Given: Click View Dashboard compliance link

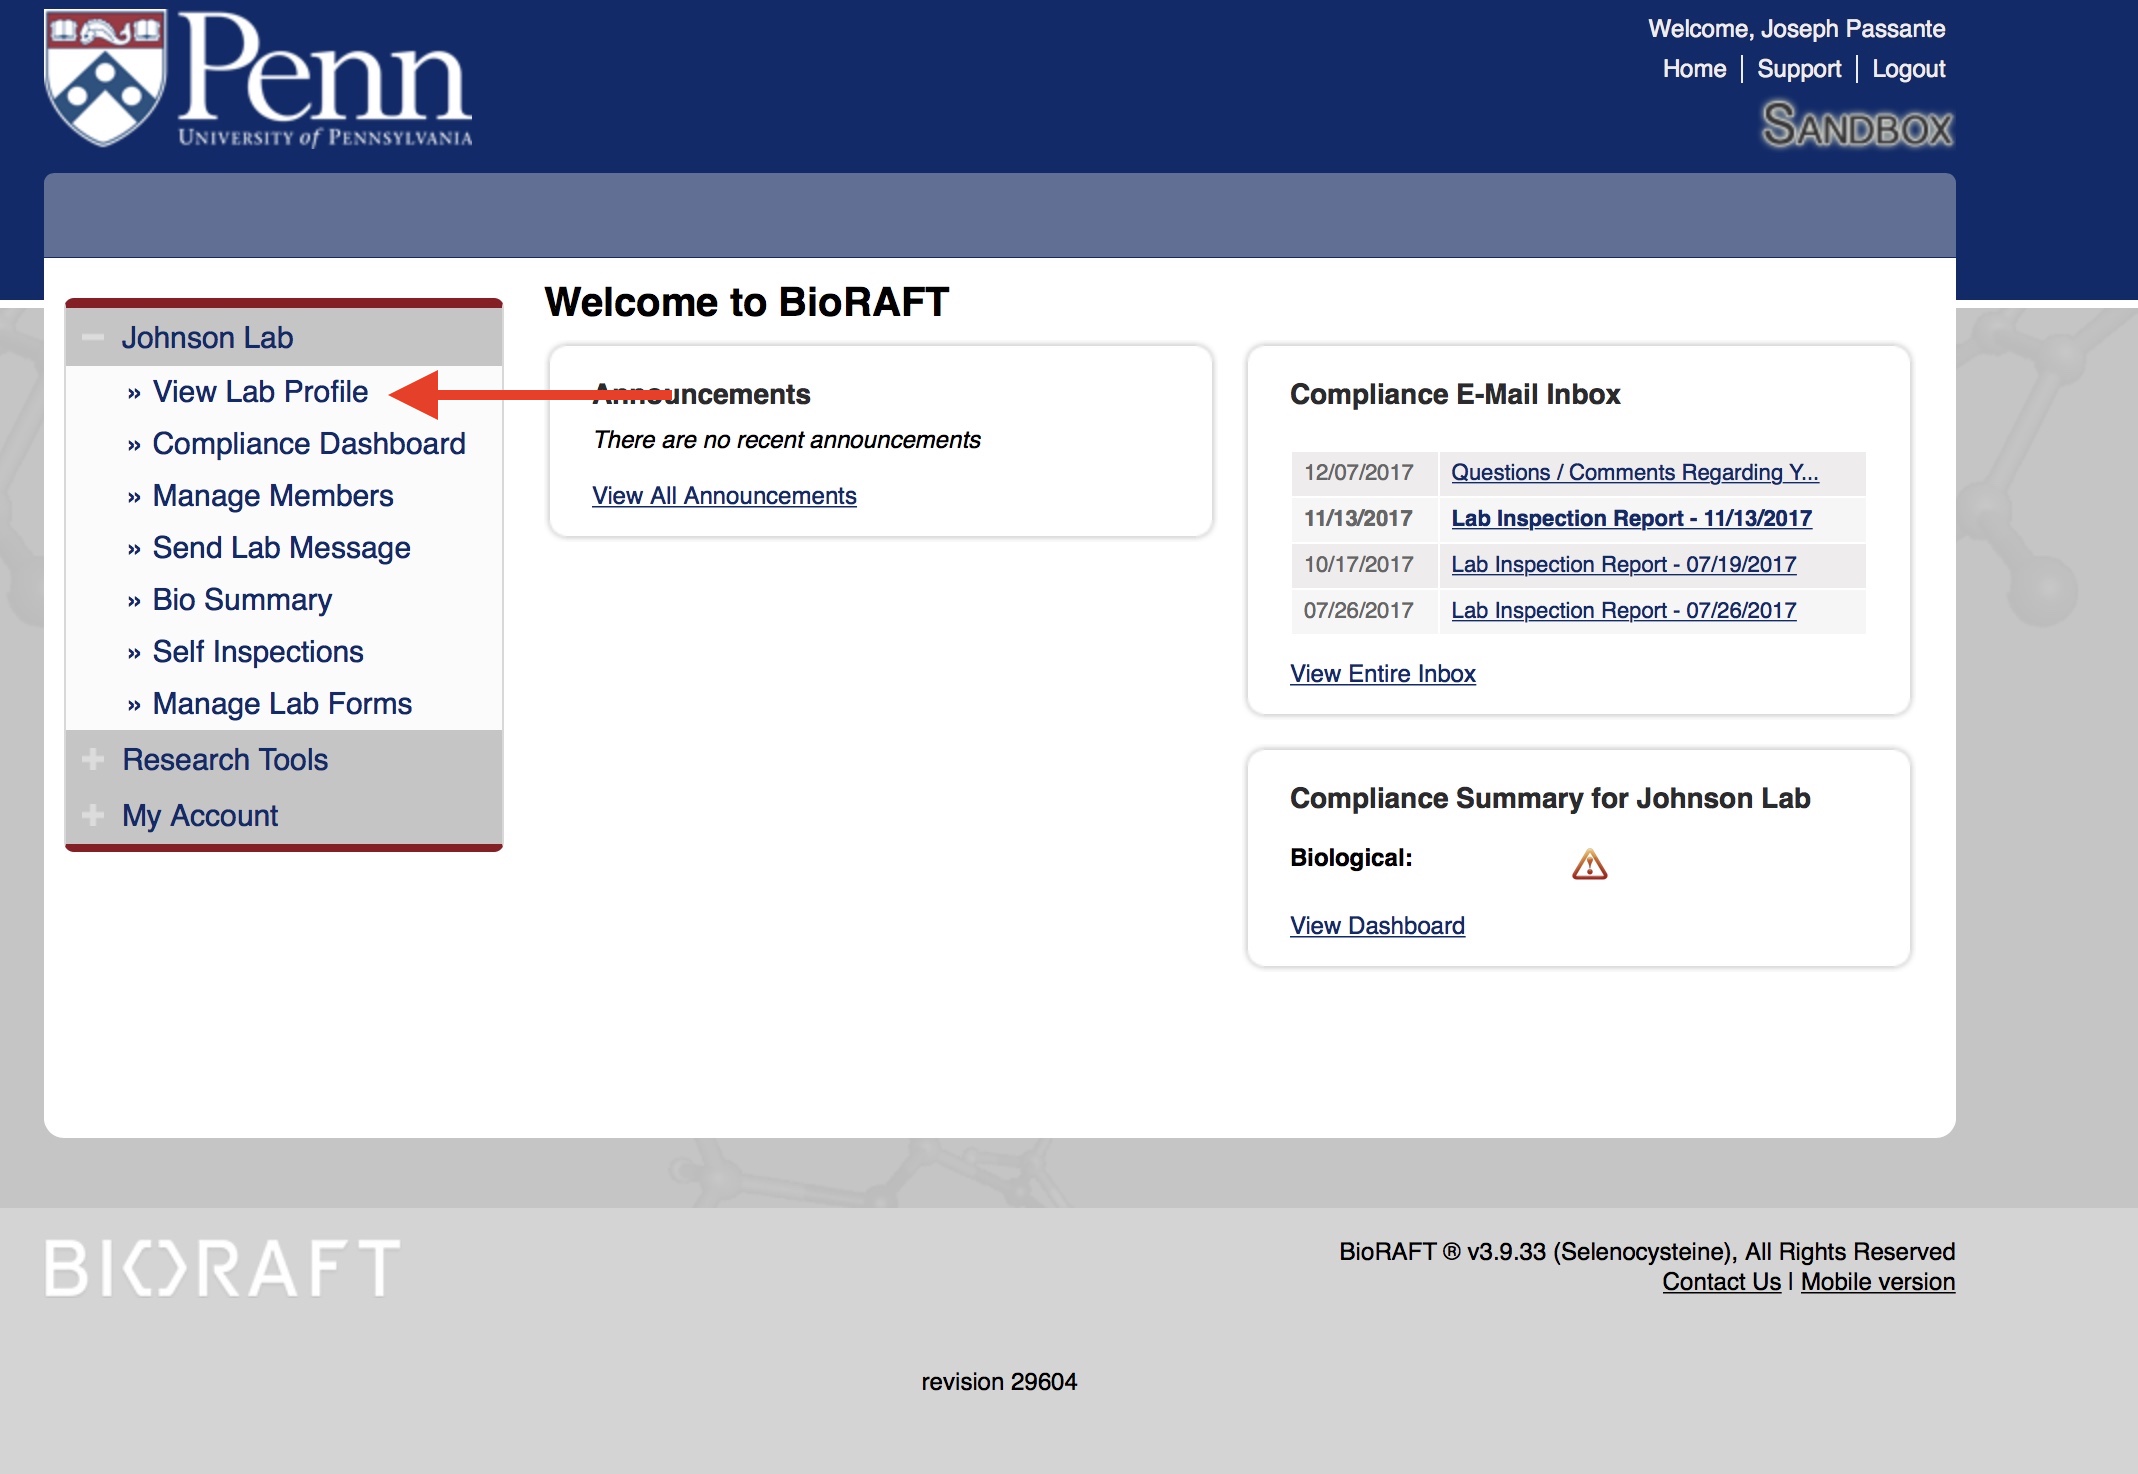Looking at the screenshot, I should point(1376,923).
